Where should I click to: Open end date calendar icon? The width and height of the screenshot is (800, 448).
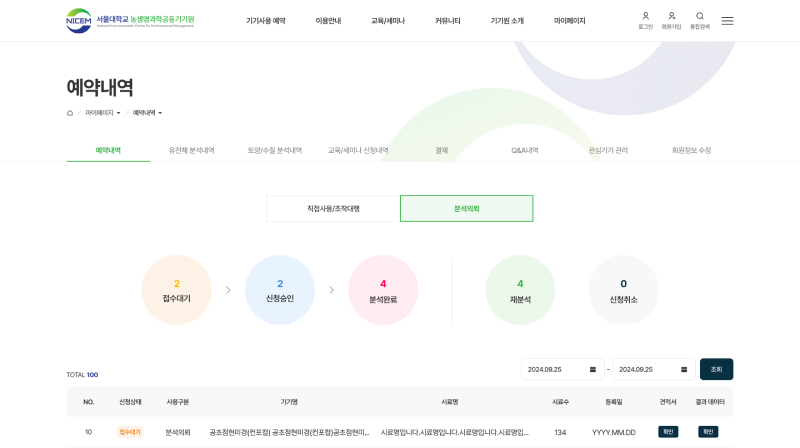(x=684, y=369)
